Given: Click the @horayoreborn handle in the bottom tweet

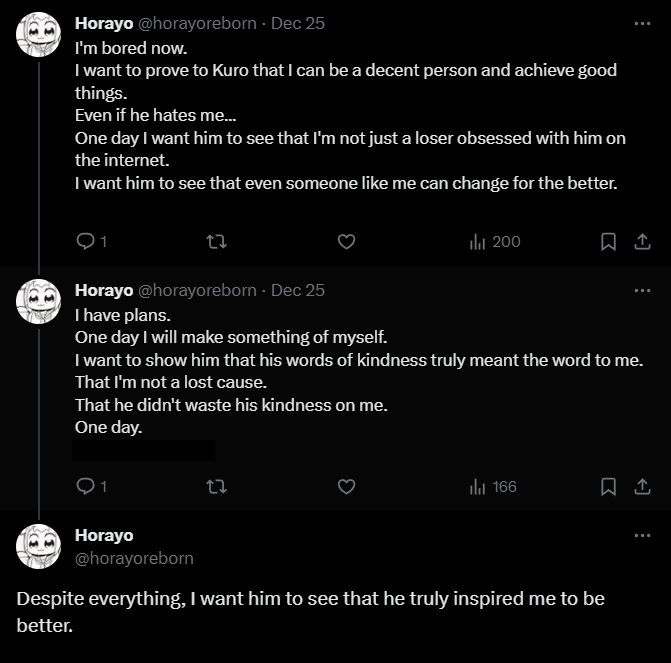Looking at the screenshot, I should (134, 558).
